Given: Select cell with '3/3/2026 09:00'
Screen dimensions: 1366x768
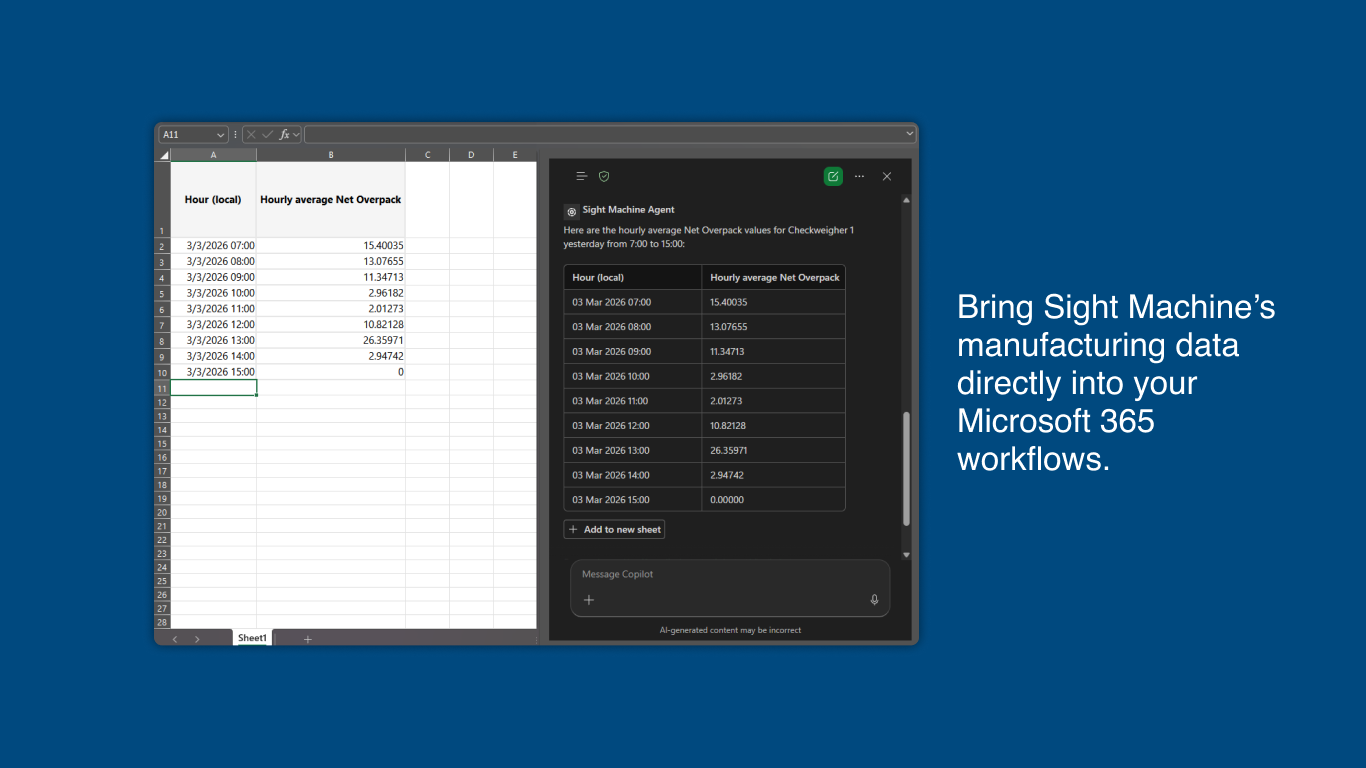Looking at the screenshot, I should 213,277.
